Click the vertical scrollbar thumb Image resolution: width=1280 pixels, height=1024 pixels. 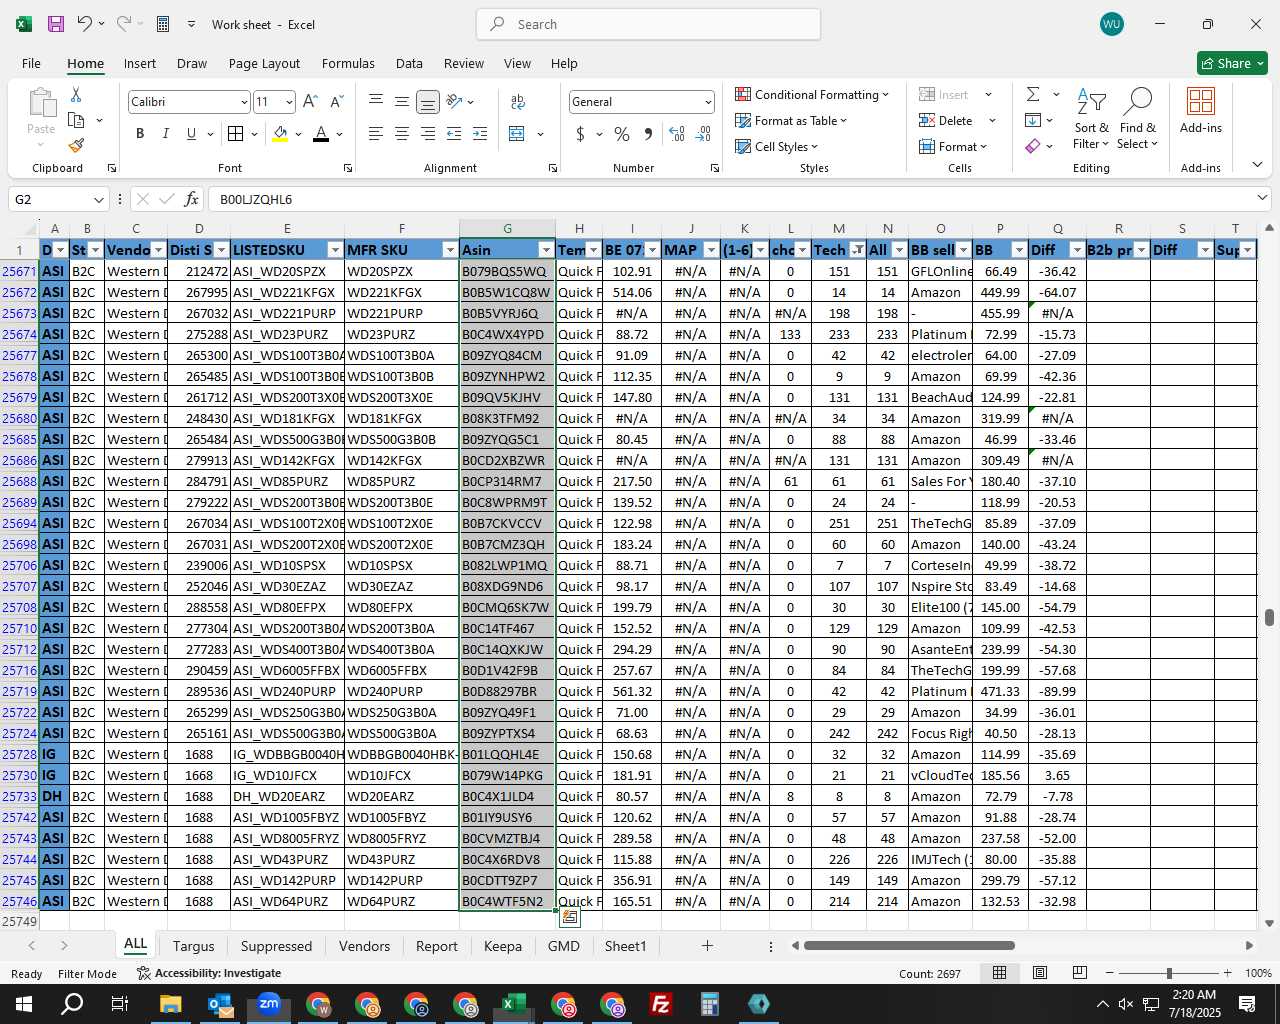(1269, 617)
